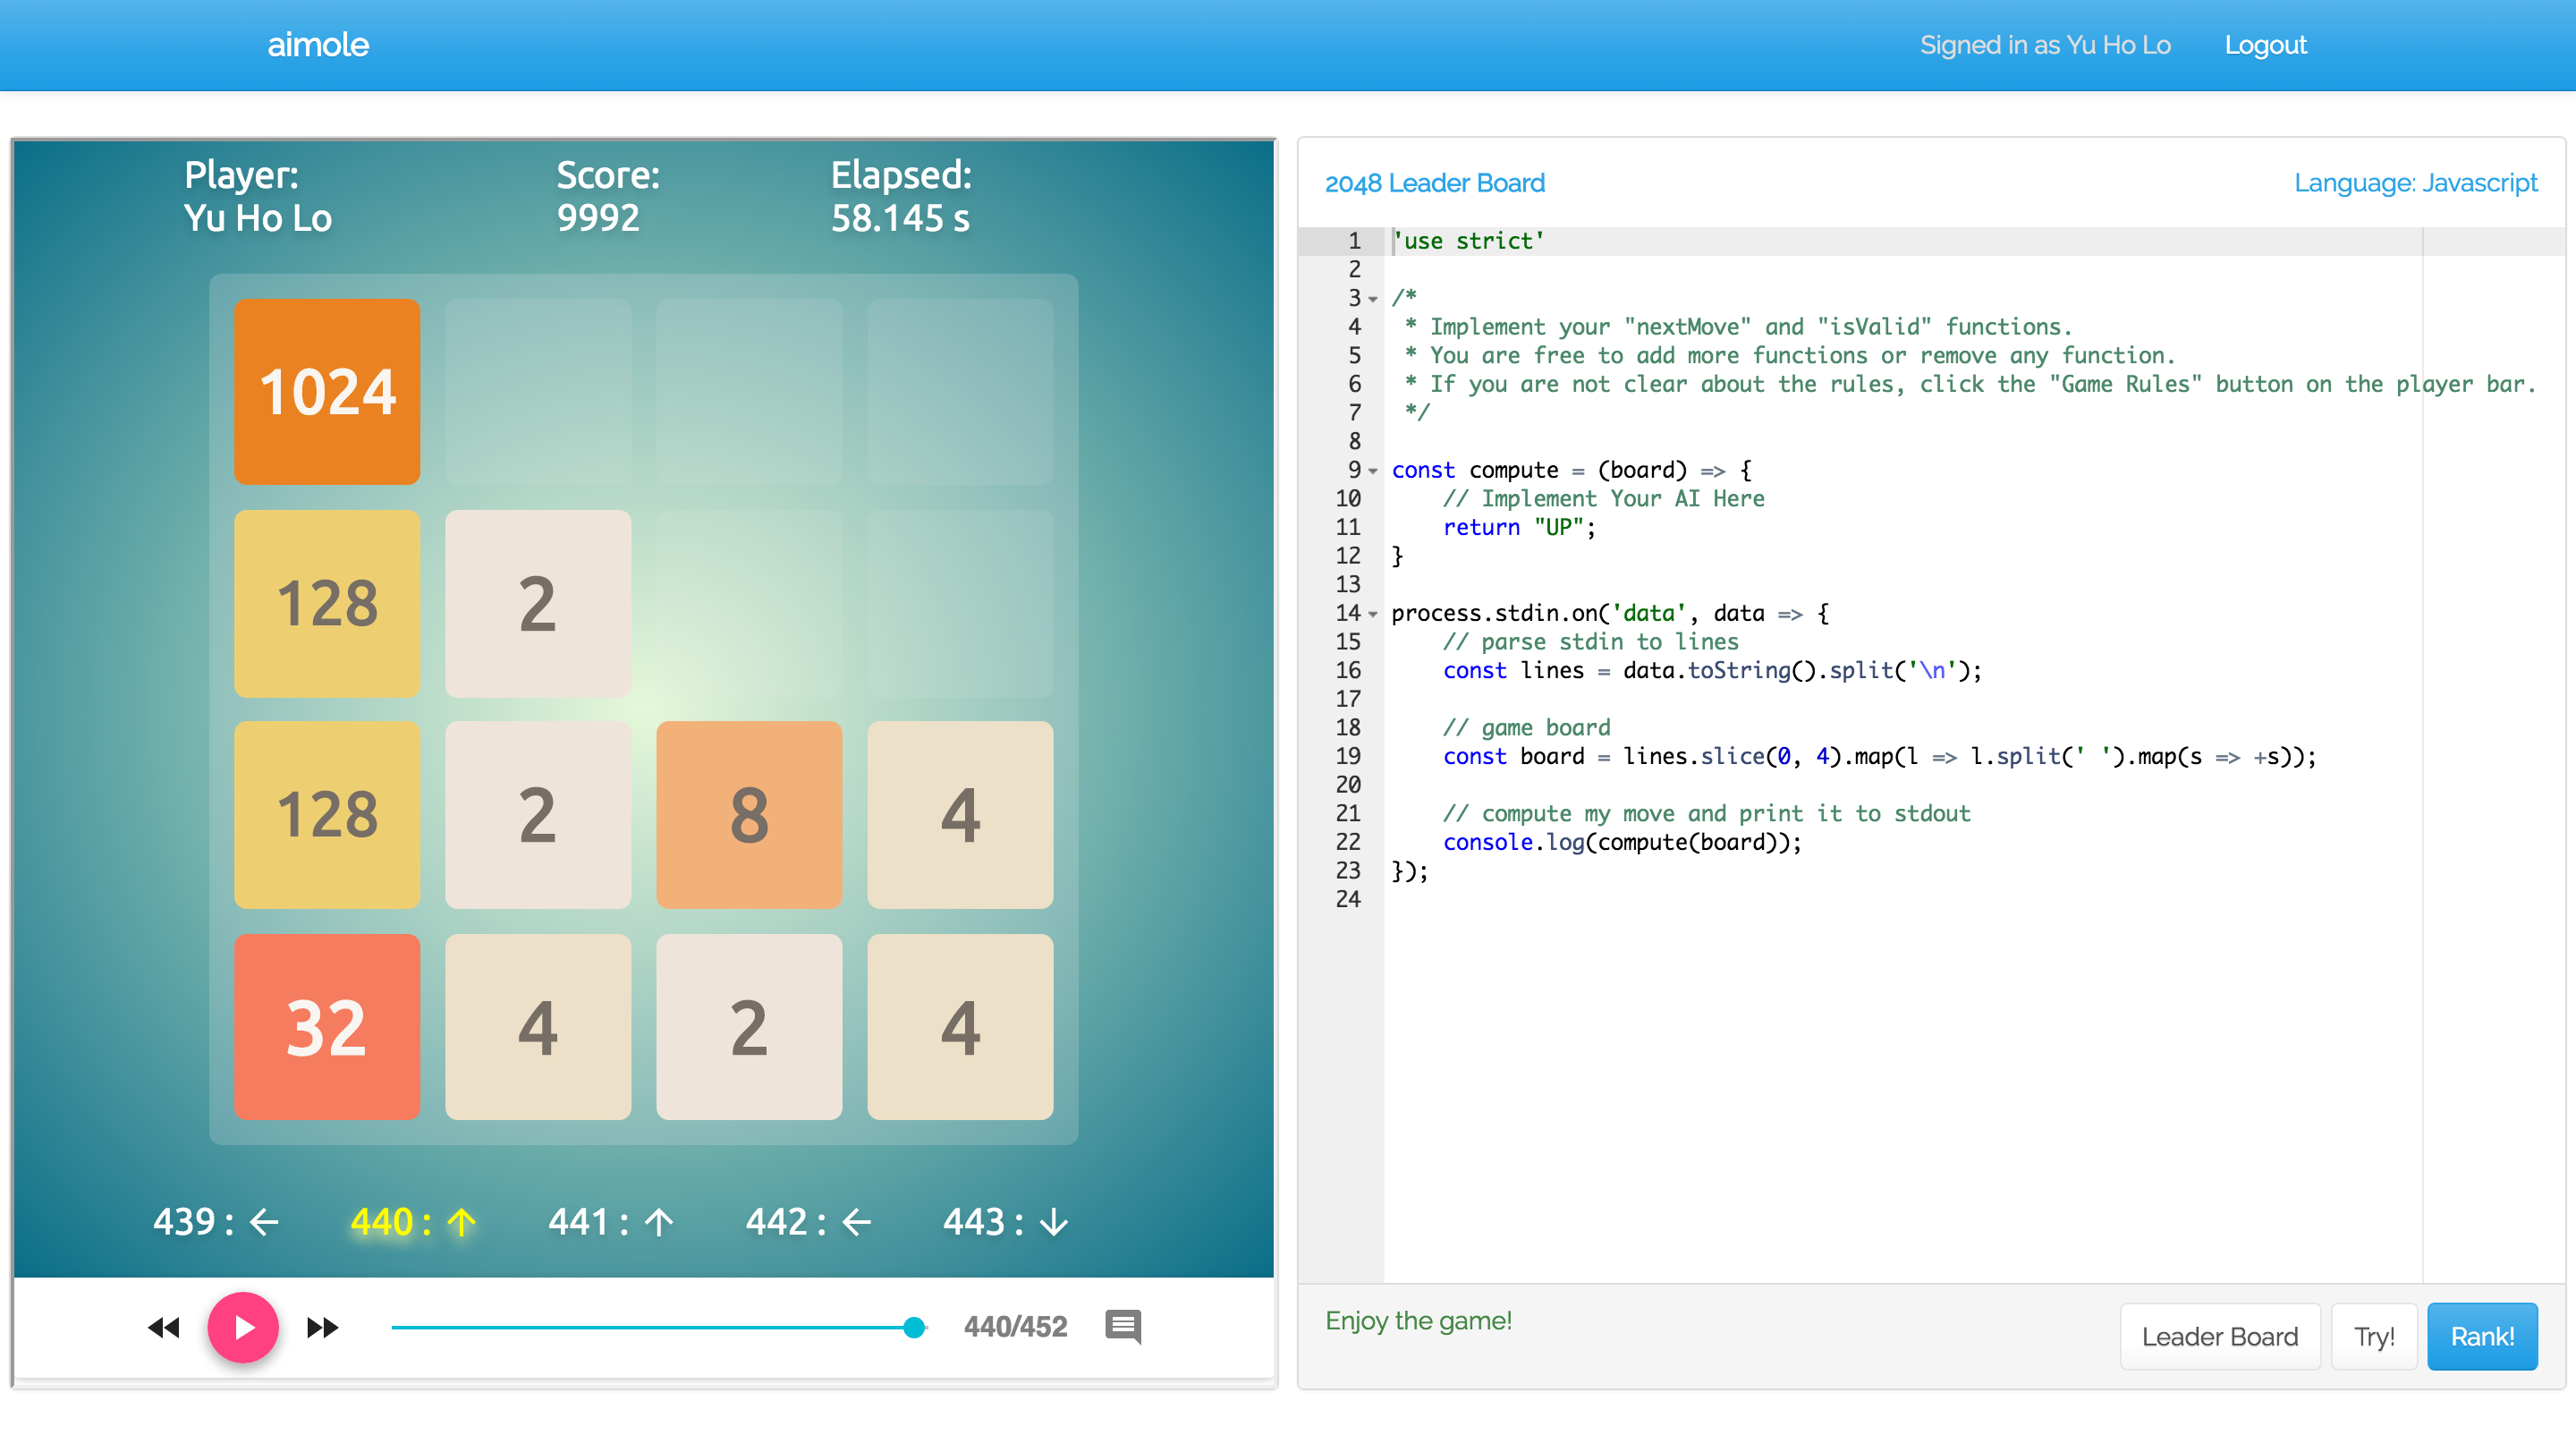
Task: Collapse the comment block at line 3
Action: click(x=1374, y=299)
